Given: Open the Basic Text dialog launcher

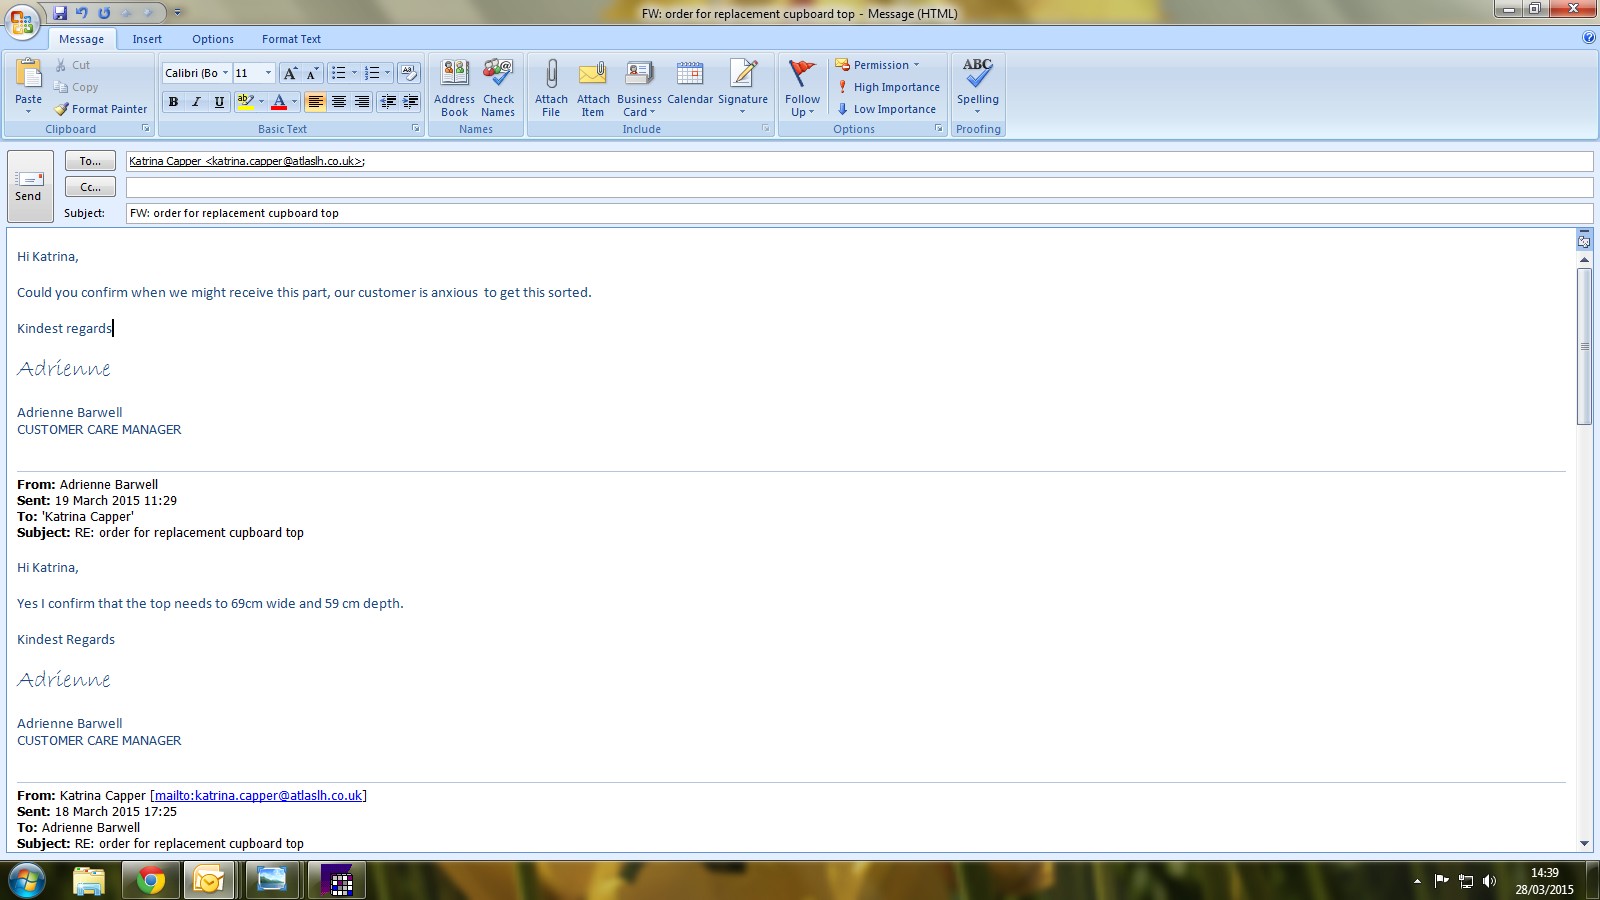Looking at the screenshot, I should [x=416, y=129].
